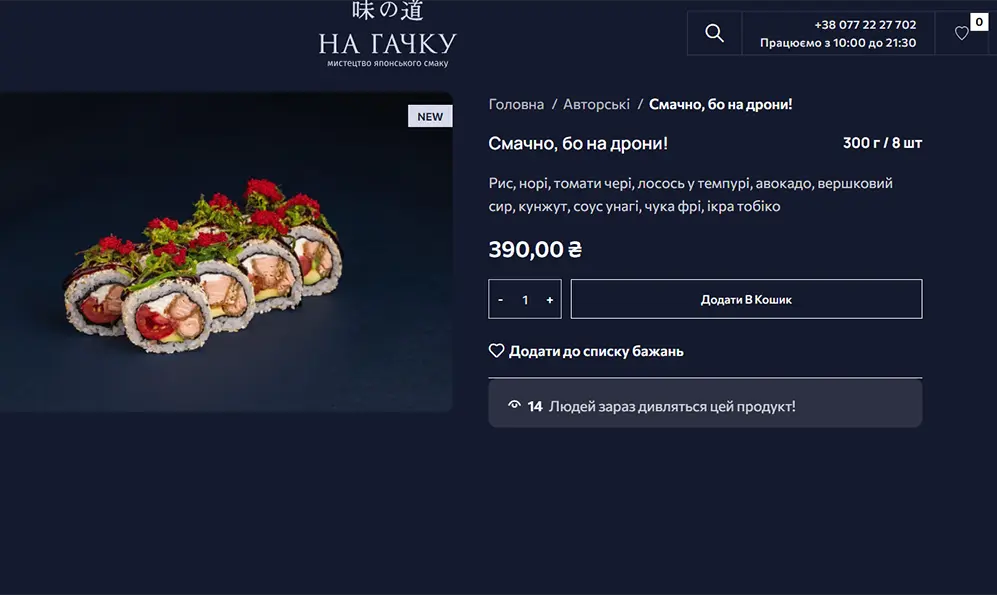Click the NEW badge on product photo
This screenshot has height=595, width=997.
430,116
